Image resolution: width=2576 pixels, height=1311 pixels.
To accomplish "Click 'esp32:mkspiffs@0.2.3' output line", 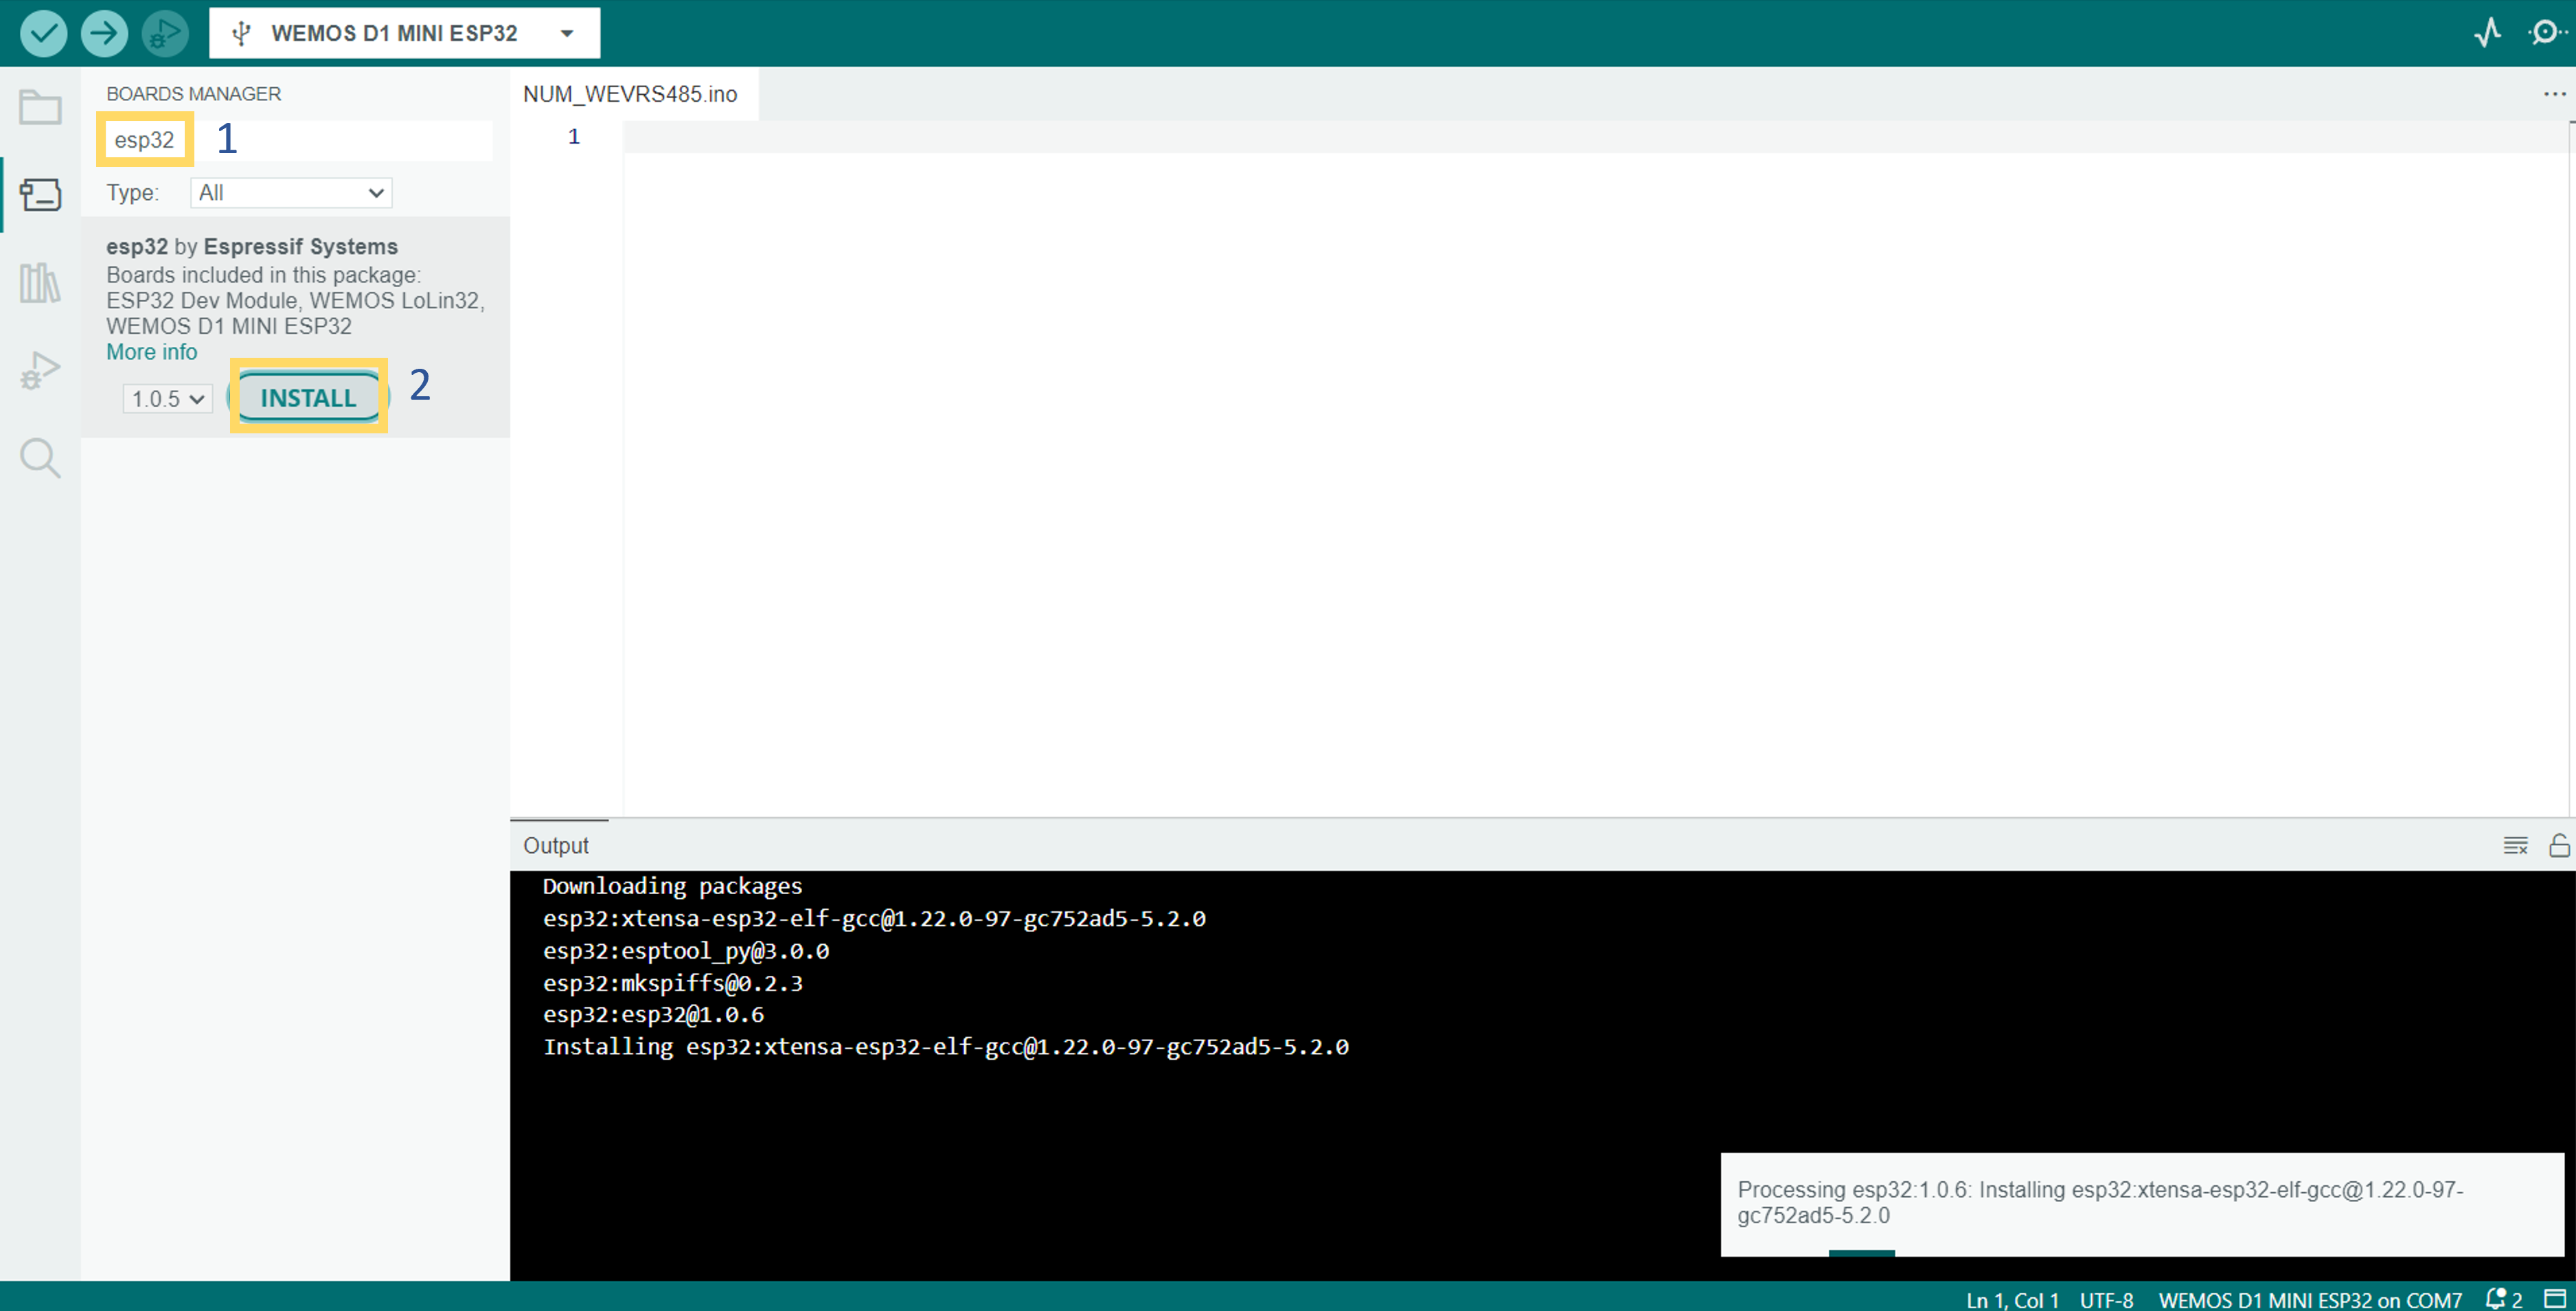I will pos(673,983).
